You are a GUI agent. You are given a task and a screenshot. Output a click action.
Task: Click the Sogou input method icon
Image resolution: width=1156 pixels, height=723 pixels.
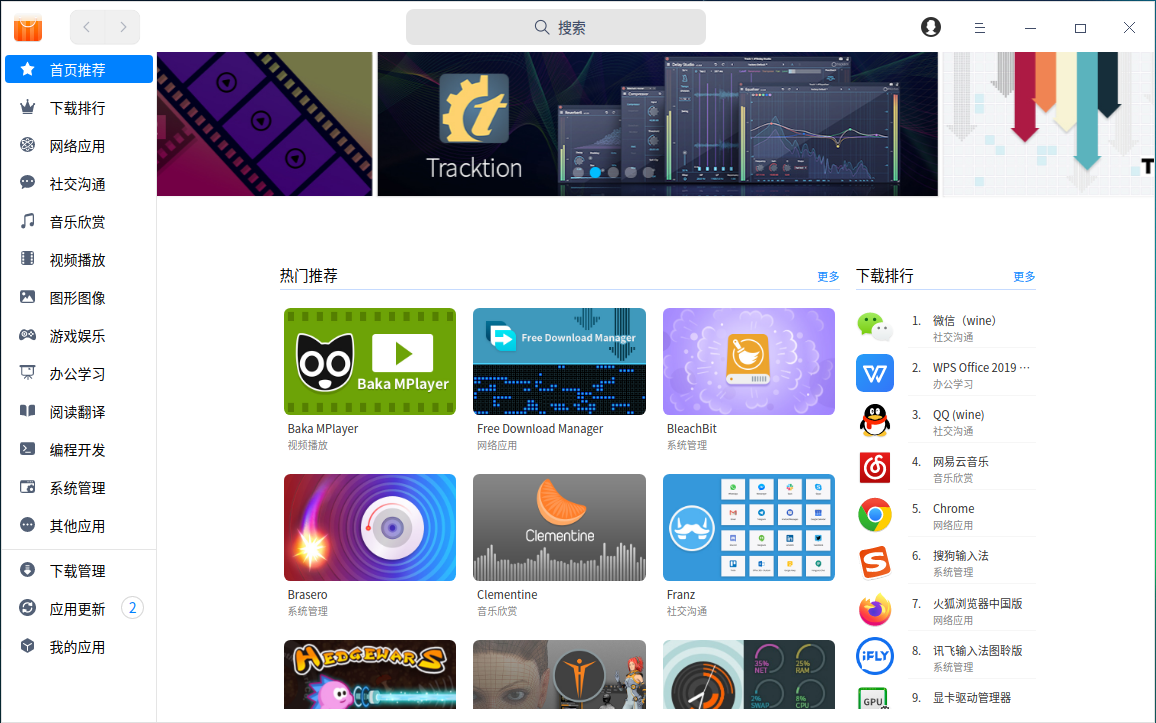[875, 562]
